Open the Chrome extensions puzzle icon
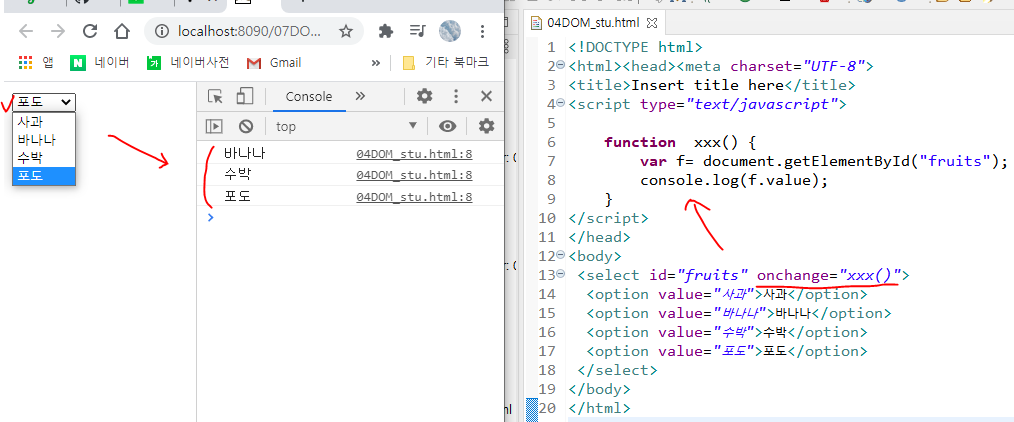This screenshot has height=422, width=1014. (x=385, y=31)
